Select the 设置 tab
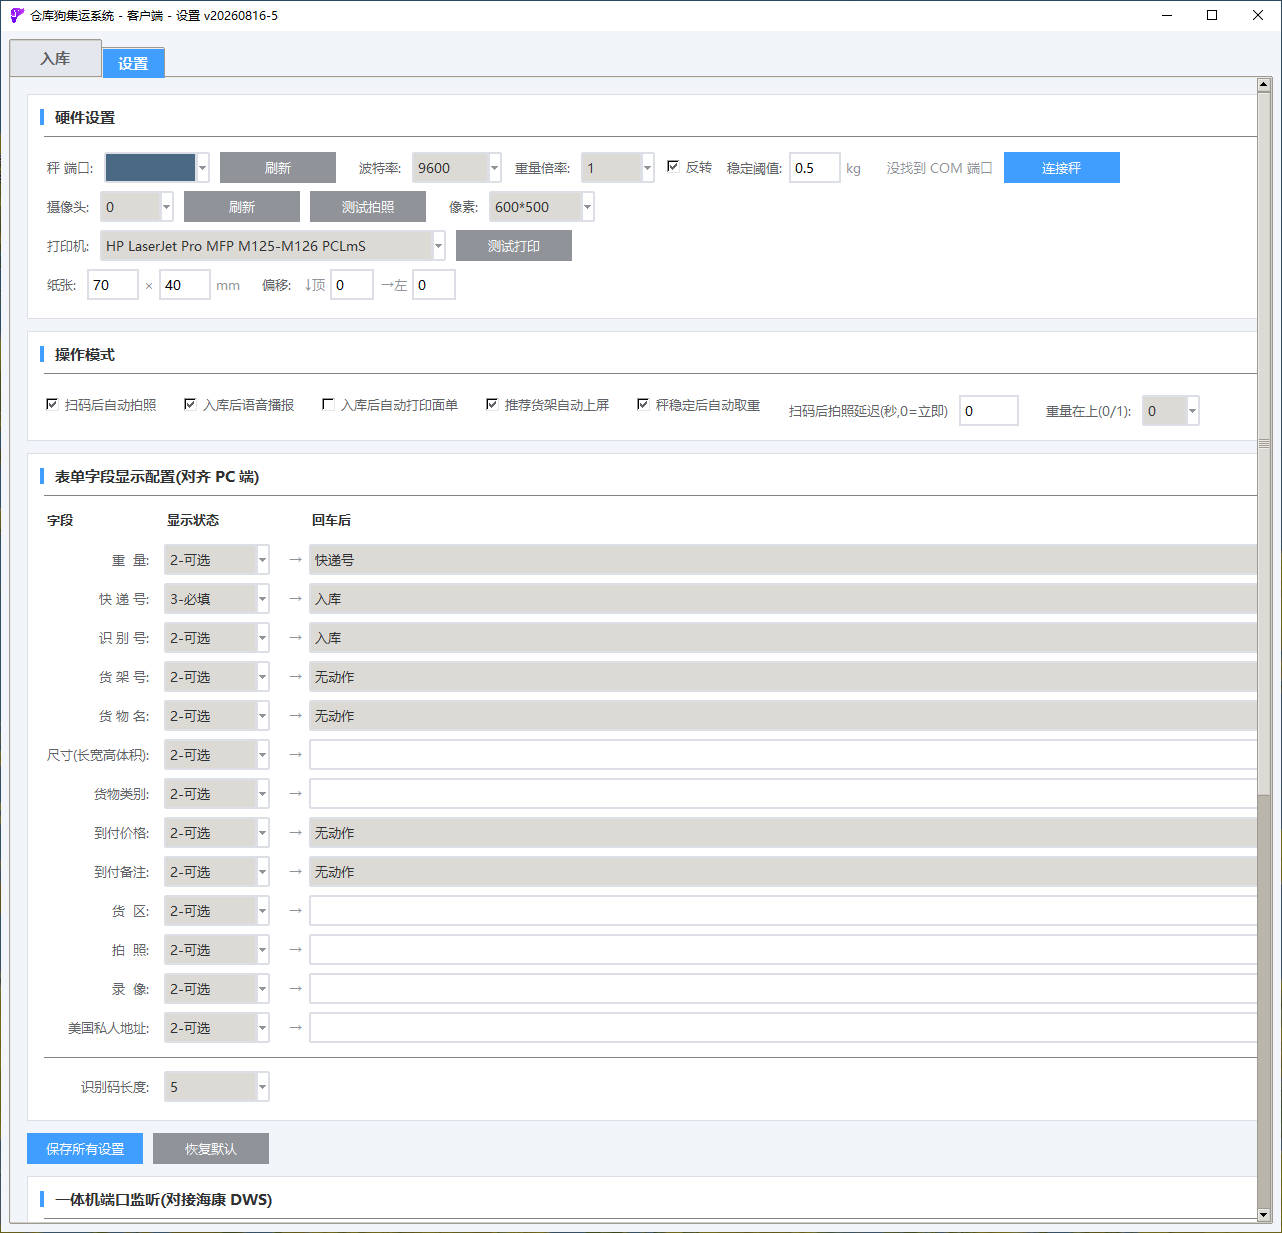Viewport: 1282px width, 1233px height. (133, 63)
